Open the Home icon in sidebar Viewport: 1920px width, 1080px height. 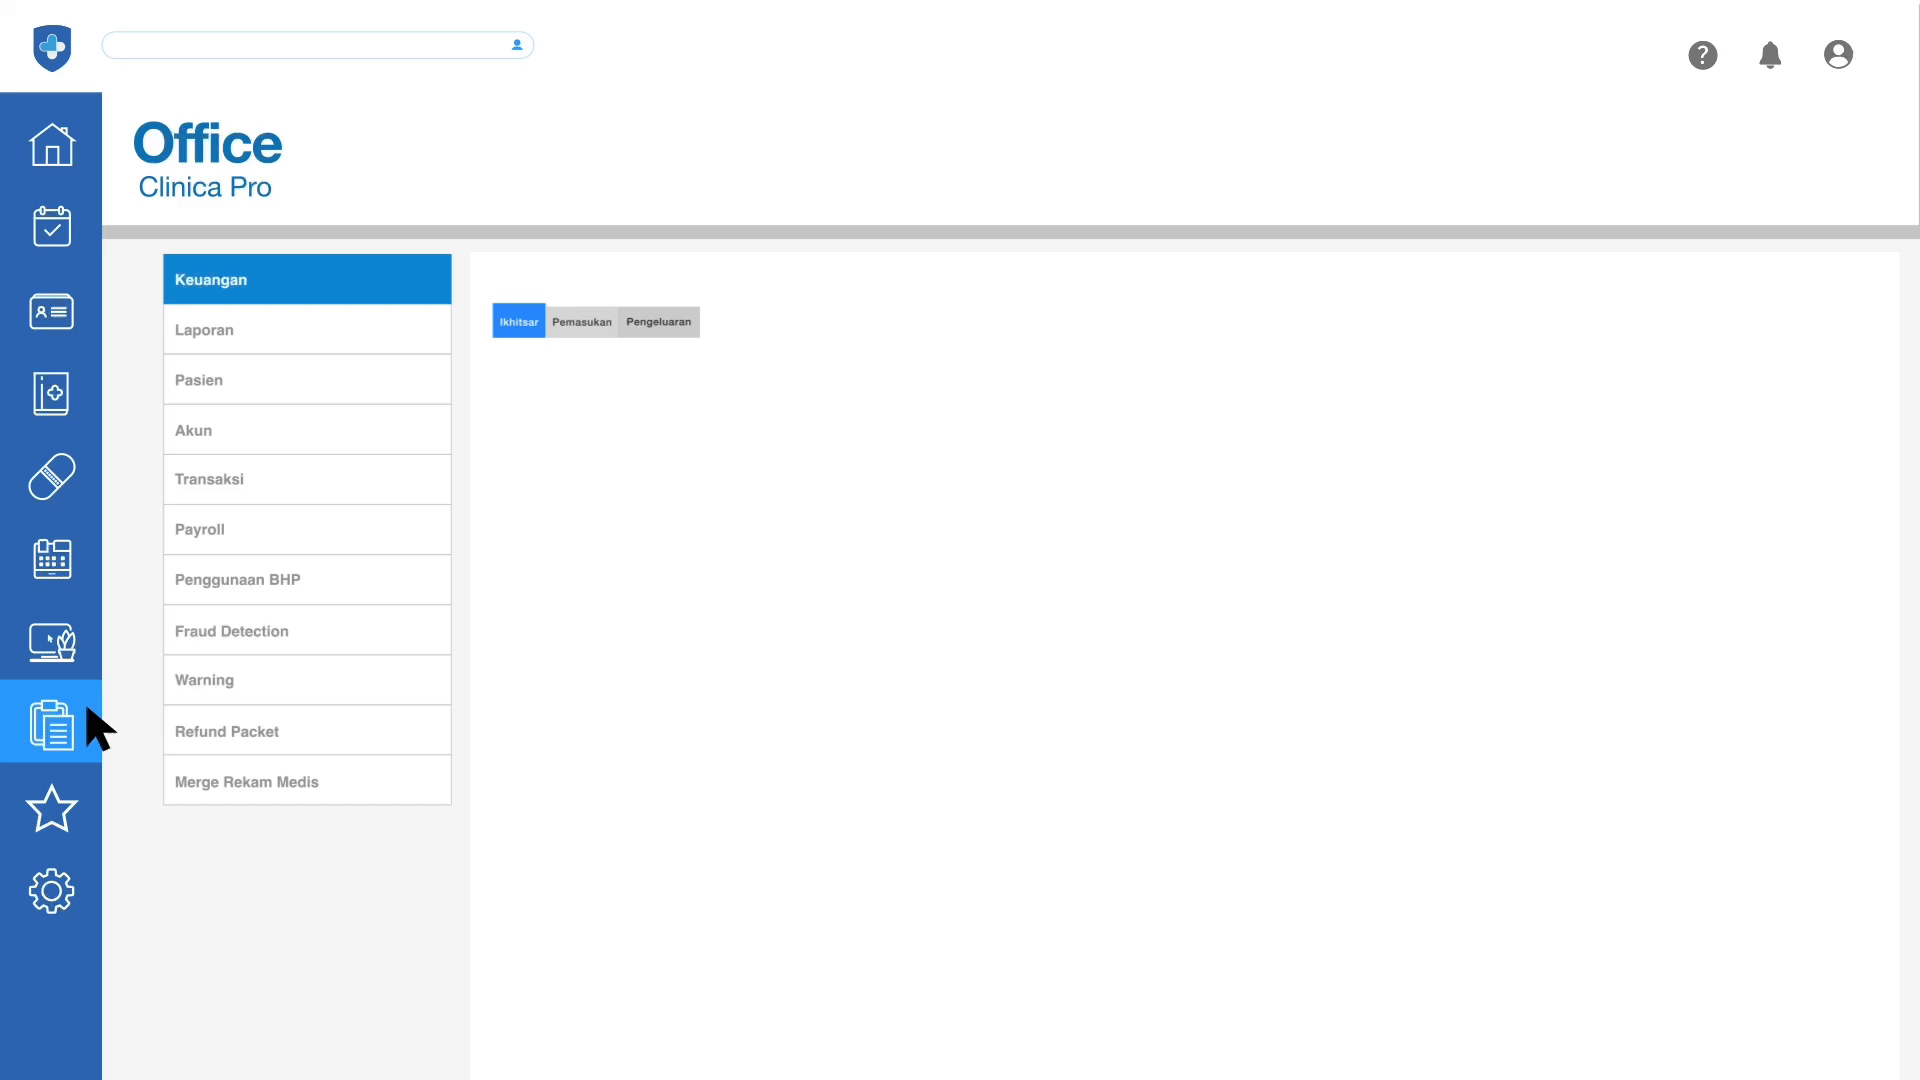click(x=51, y=145)
